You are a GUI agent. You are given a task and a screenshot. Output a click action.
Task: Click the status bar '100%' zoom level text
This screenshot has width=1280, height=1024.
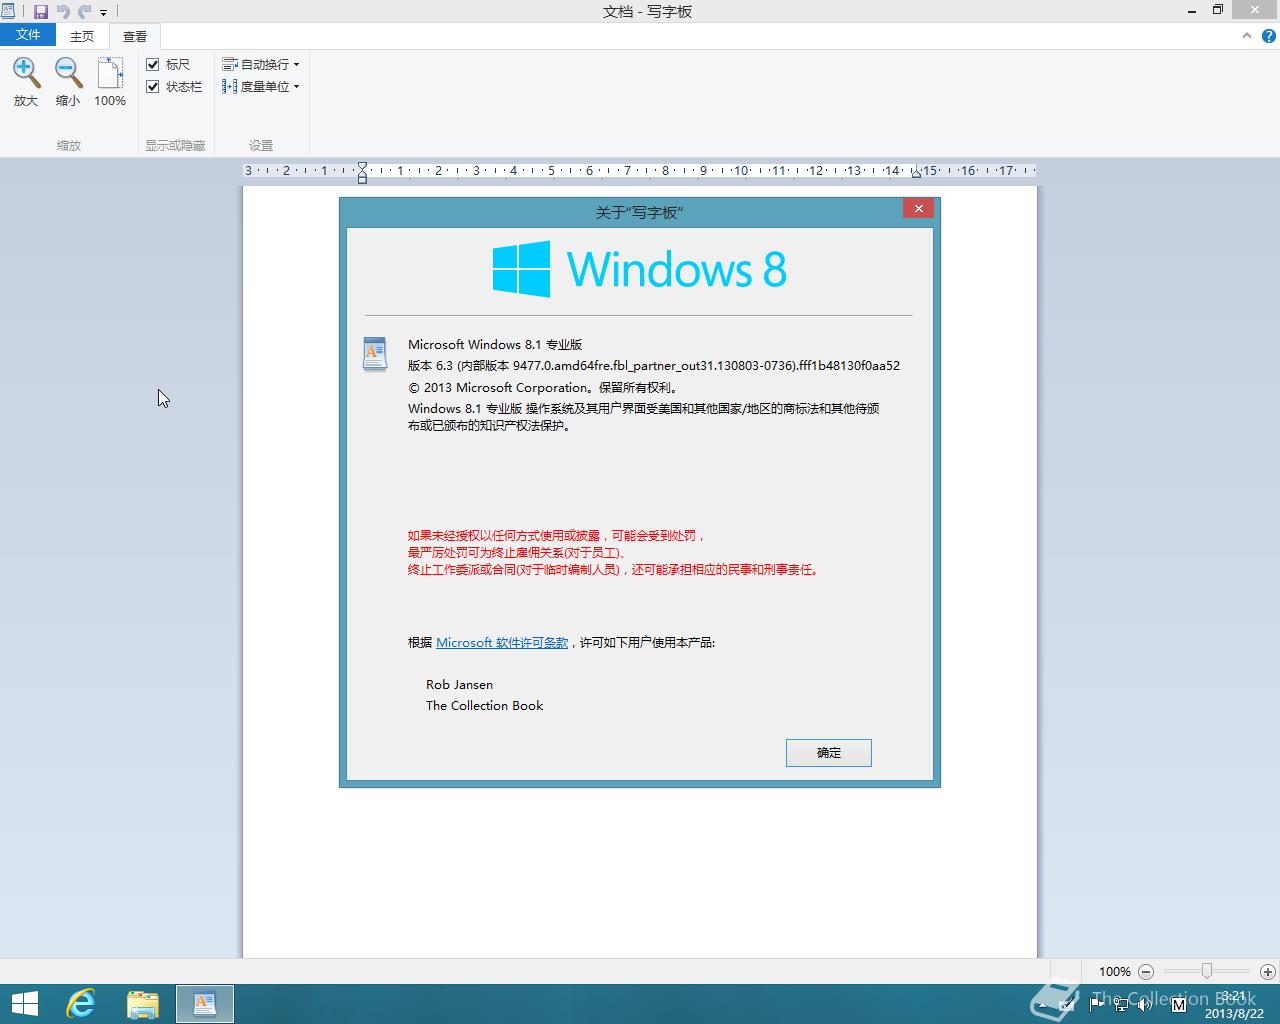coord(1114,971)
